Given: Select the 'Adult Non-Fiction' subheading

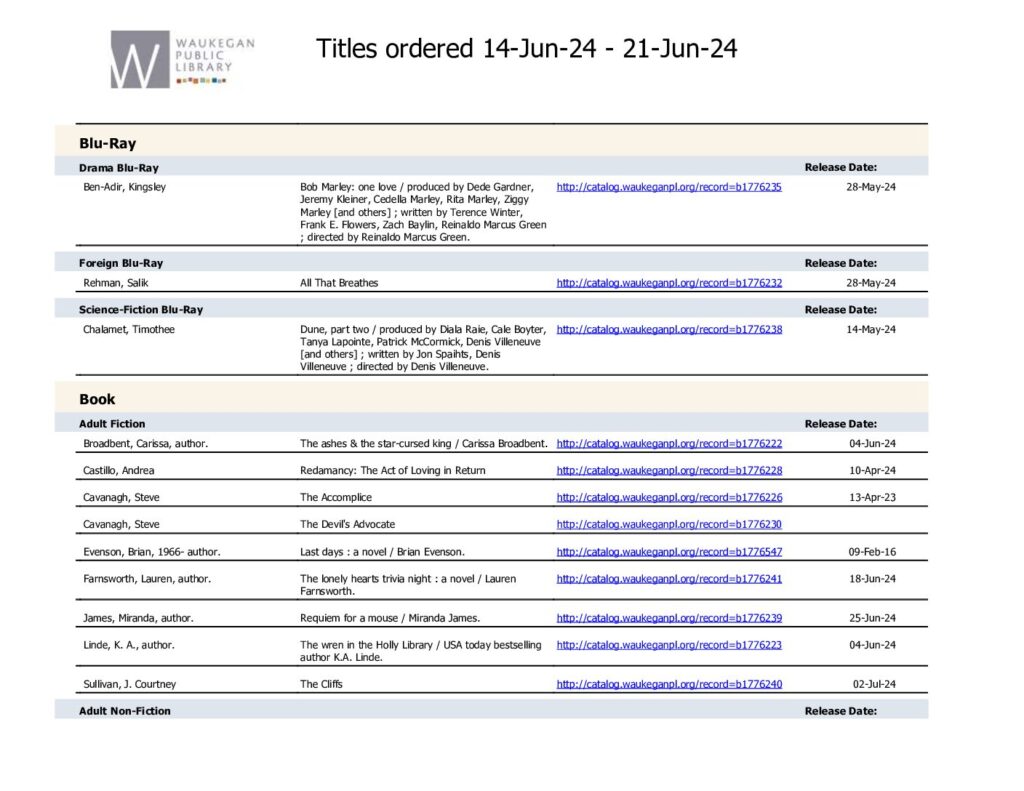Looking at the screenshot, I should coord(125,711).
